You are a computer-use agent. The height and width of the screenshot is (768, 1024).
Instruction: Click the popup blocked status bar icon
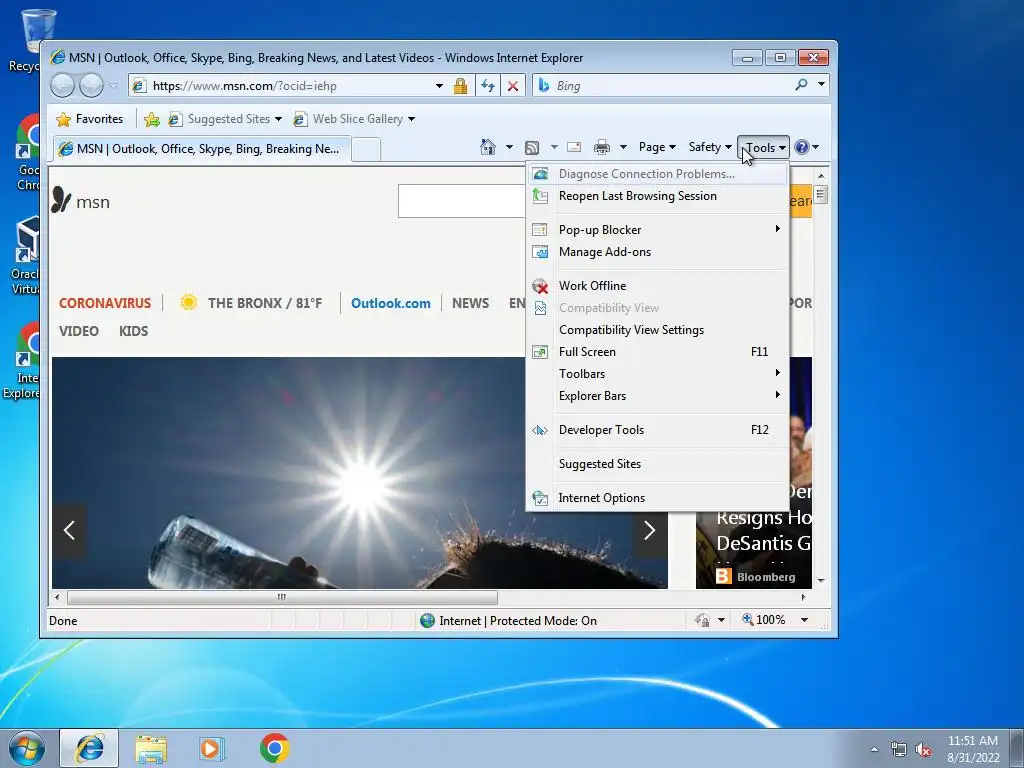(703, 620)
